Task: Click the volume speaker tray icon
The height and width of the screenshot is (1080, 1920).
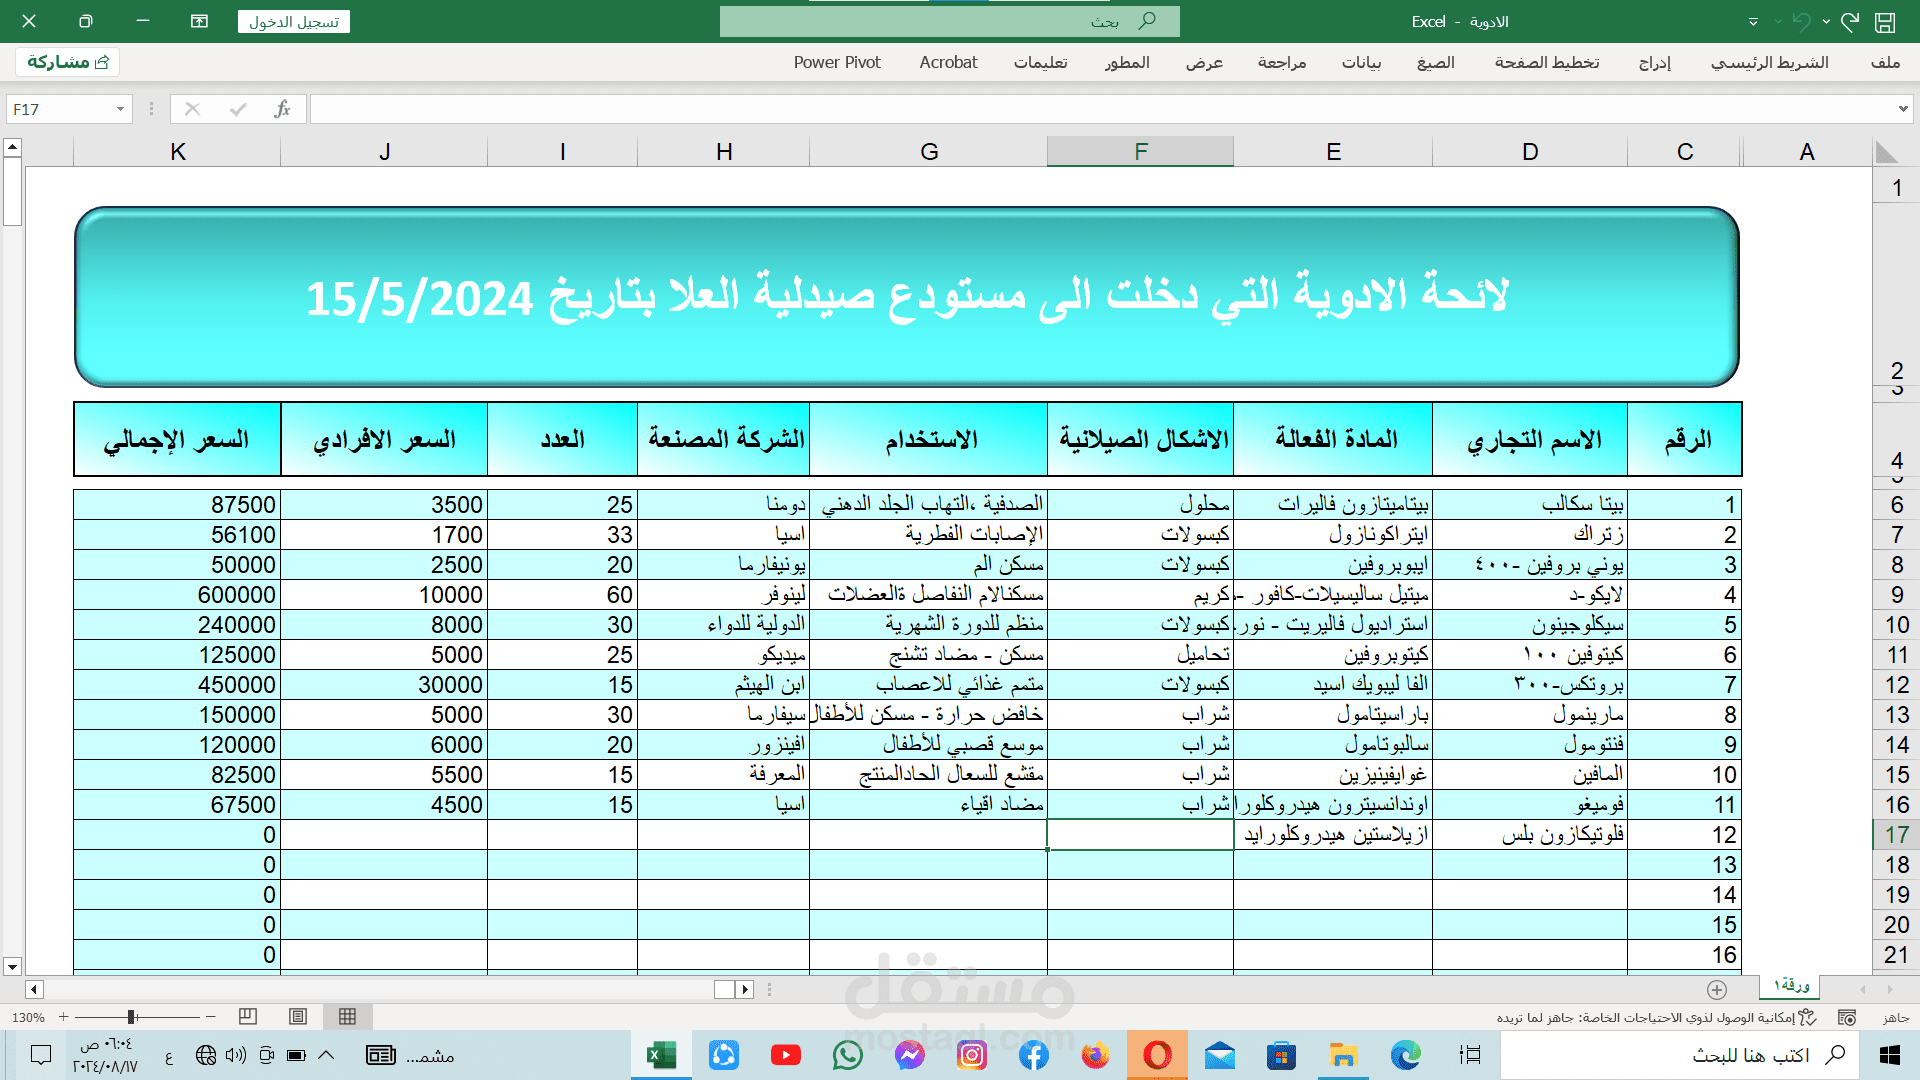Action: (236, 1055)
